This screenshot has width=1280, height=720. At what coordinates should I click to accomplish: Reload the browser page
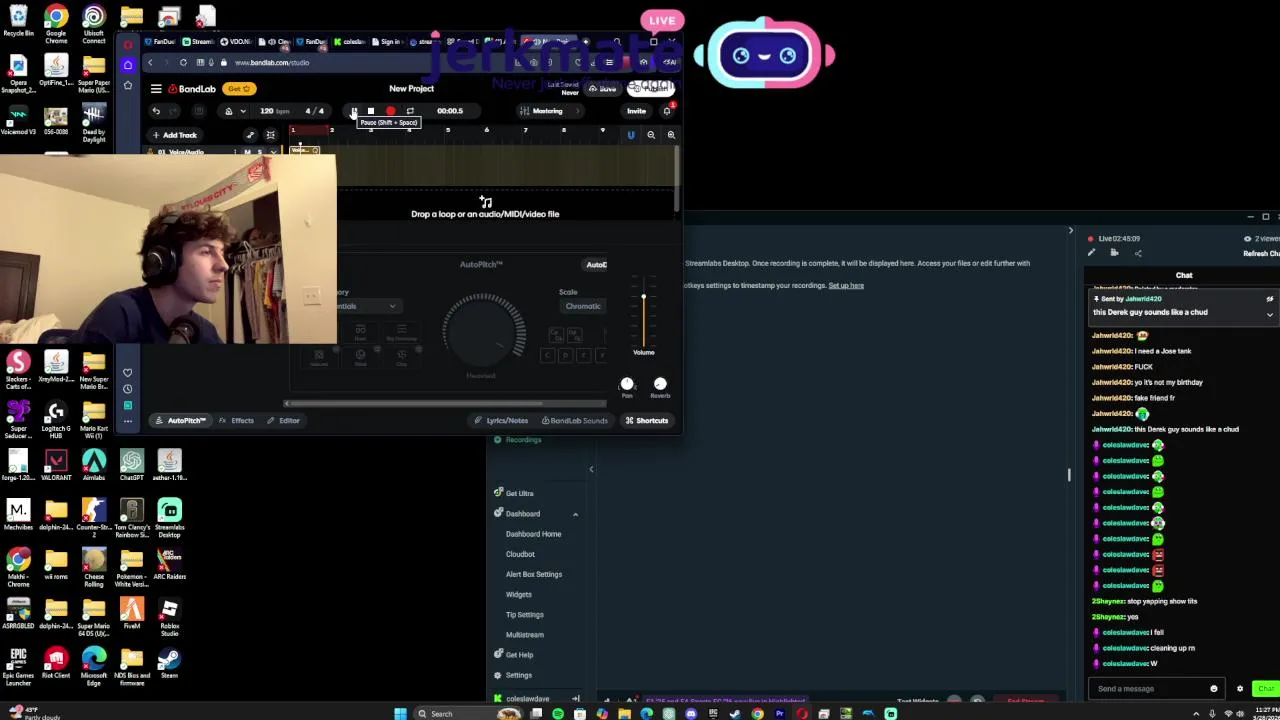[183, 63]
